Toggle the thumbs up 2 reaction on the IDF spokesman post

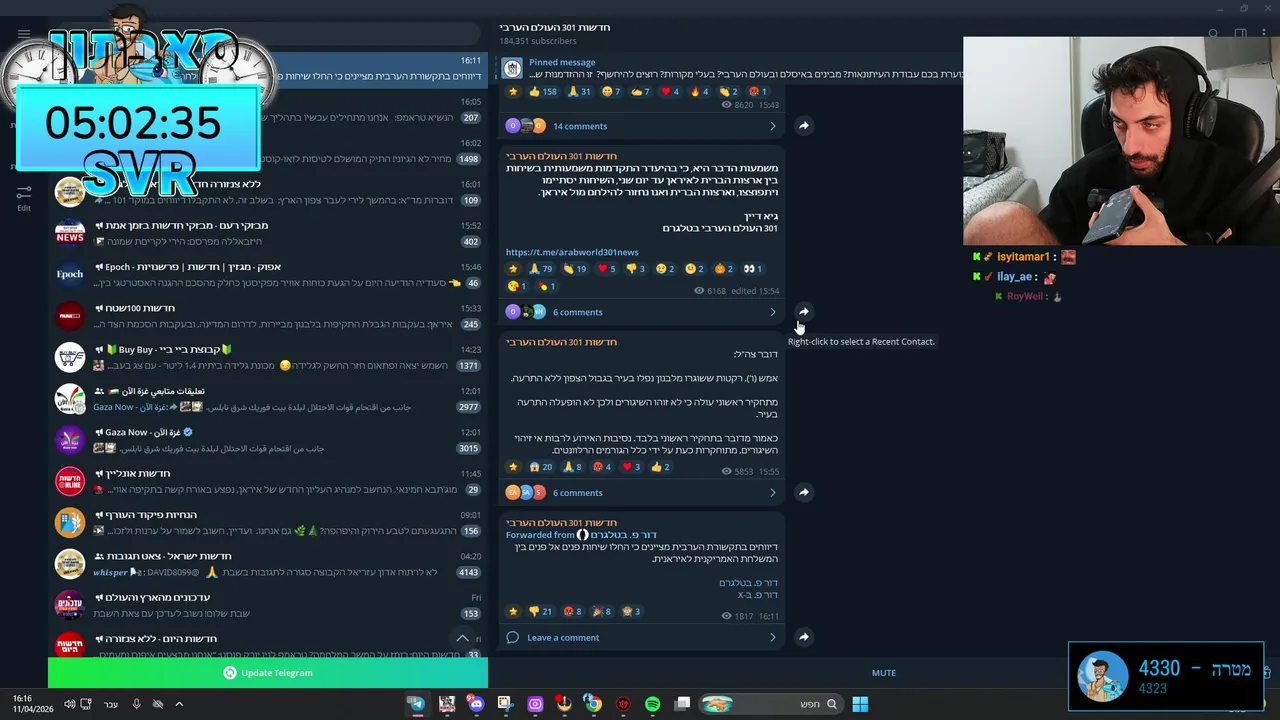(660, 467)
